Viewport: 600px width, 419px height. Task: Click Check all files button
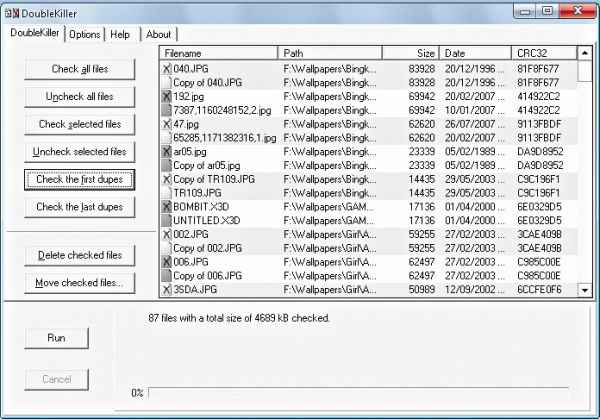[80, 69]
